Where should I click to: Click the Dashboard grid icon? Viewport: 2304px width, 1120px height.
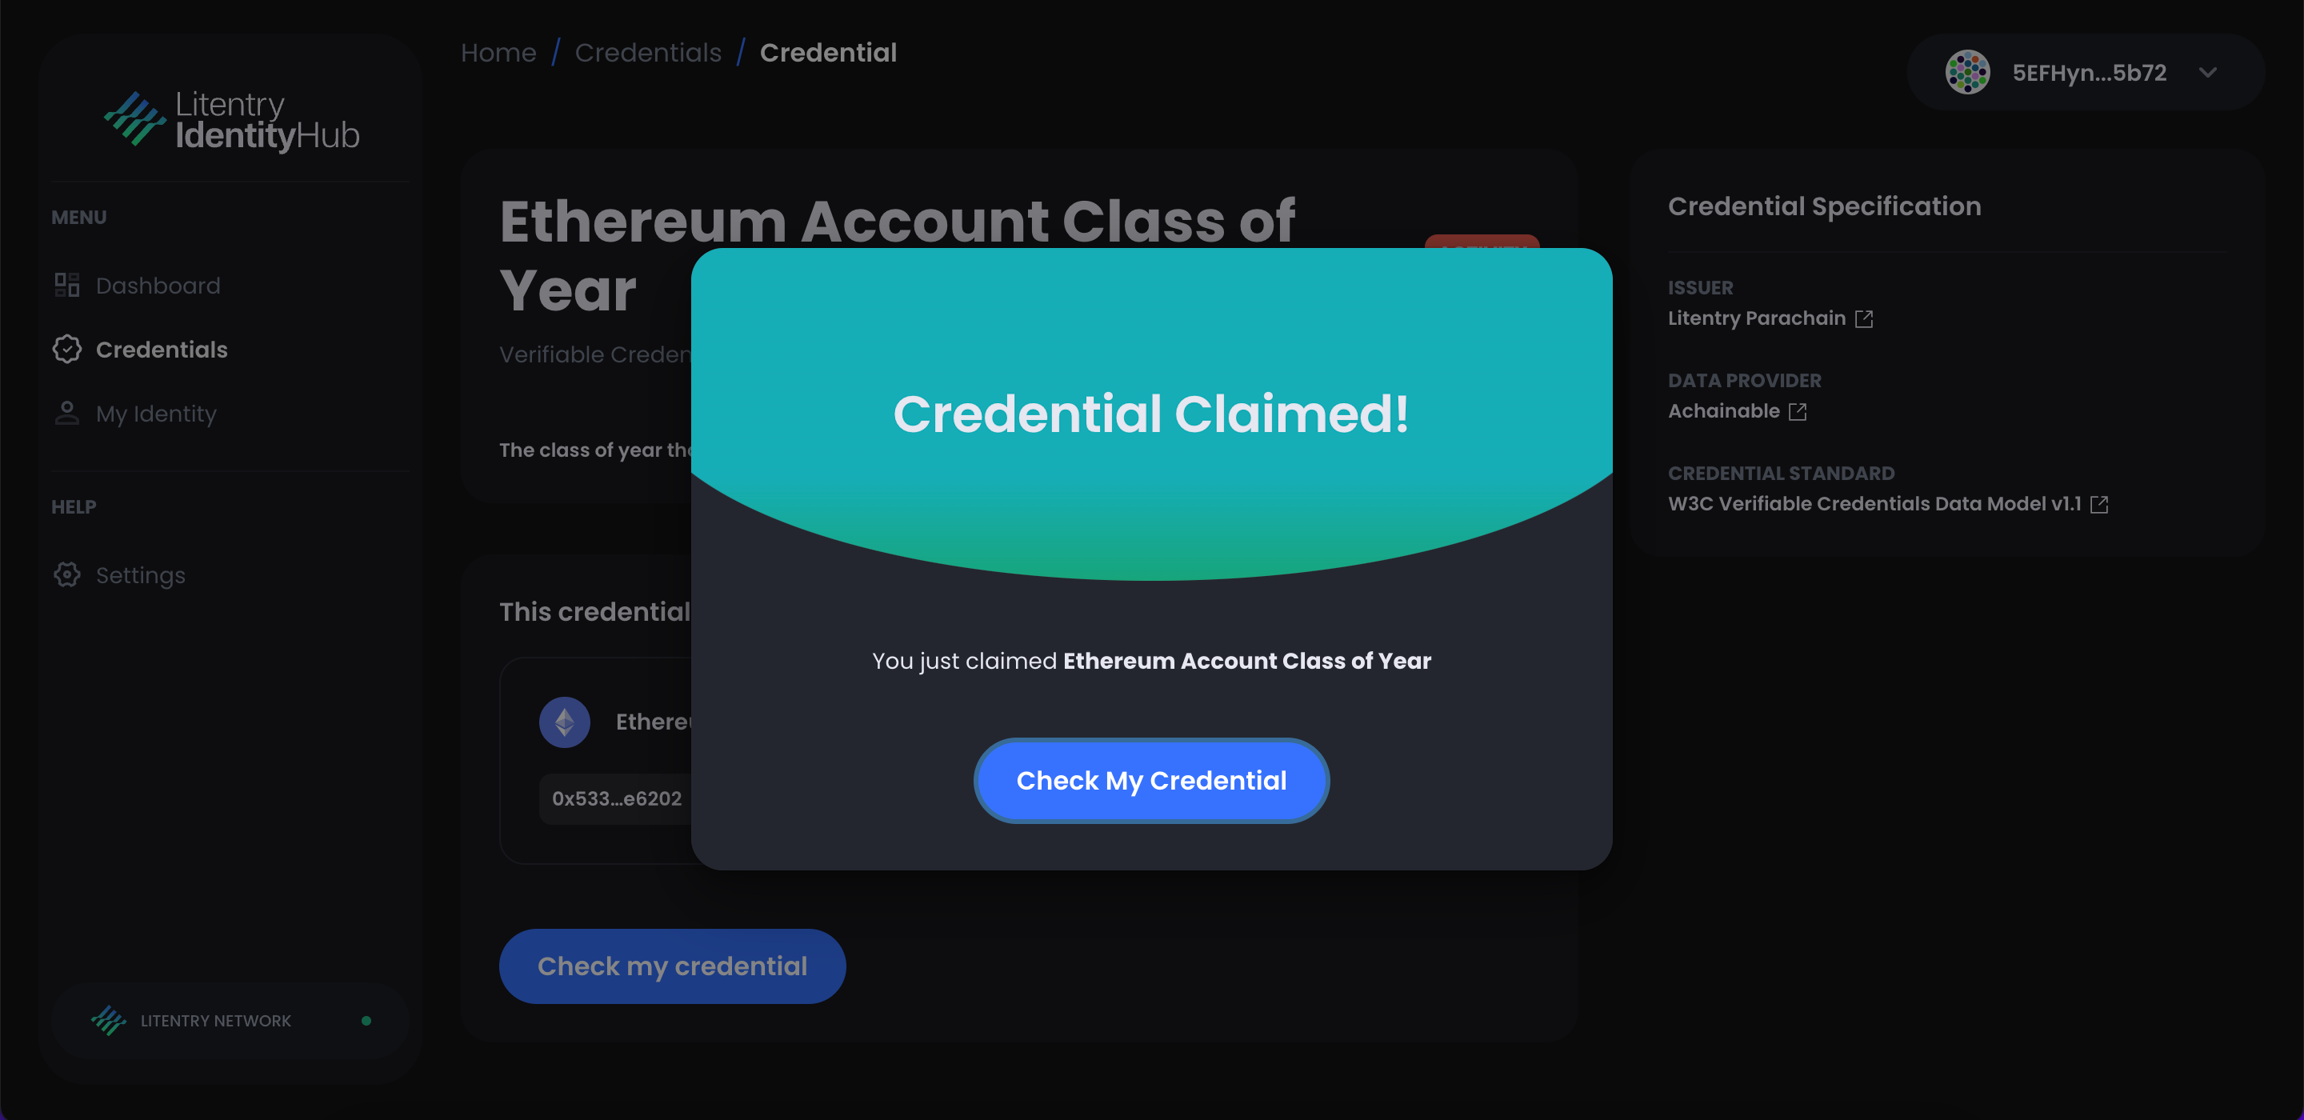(67, 285)
